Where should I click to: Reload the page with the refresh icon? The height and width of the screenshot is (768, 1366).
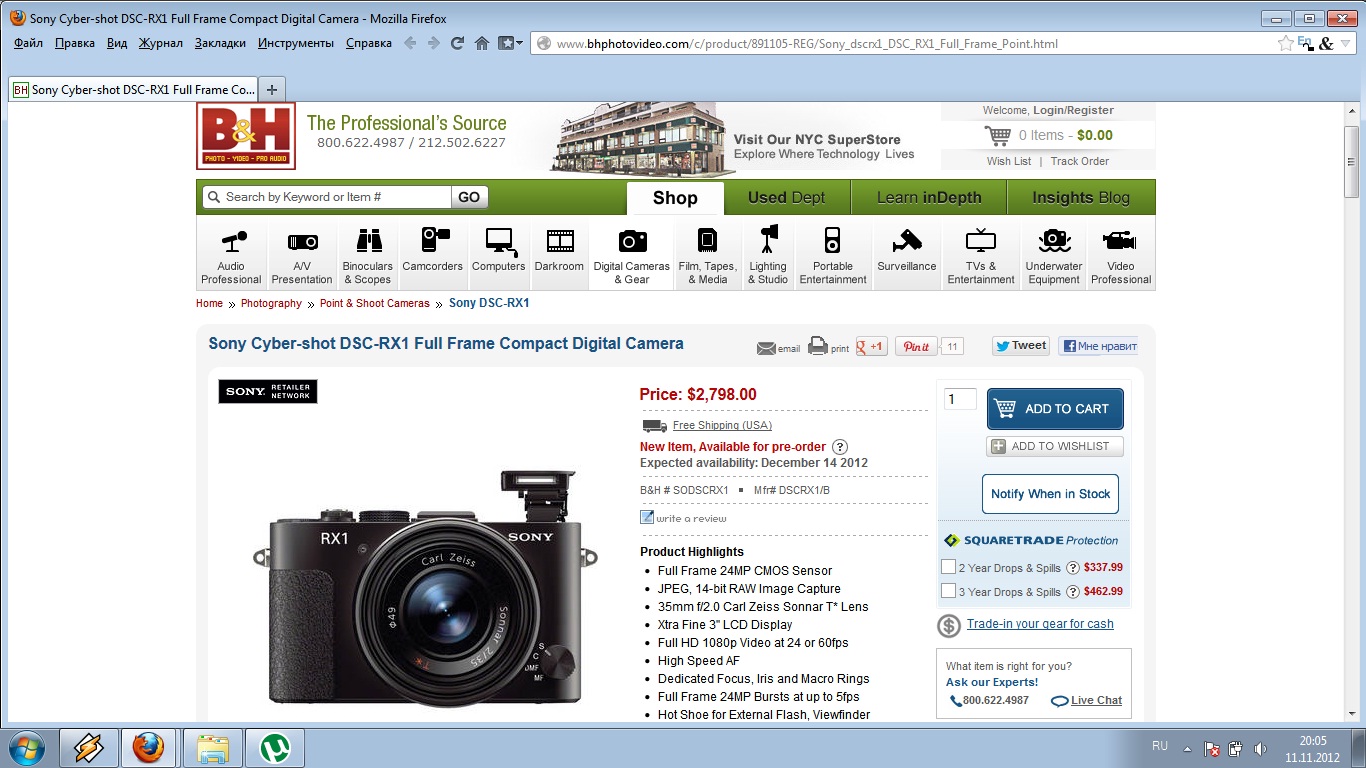(458, 43)
